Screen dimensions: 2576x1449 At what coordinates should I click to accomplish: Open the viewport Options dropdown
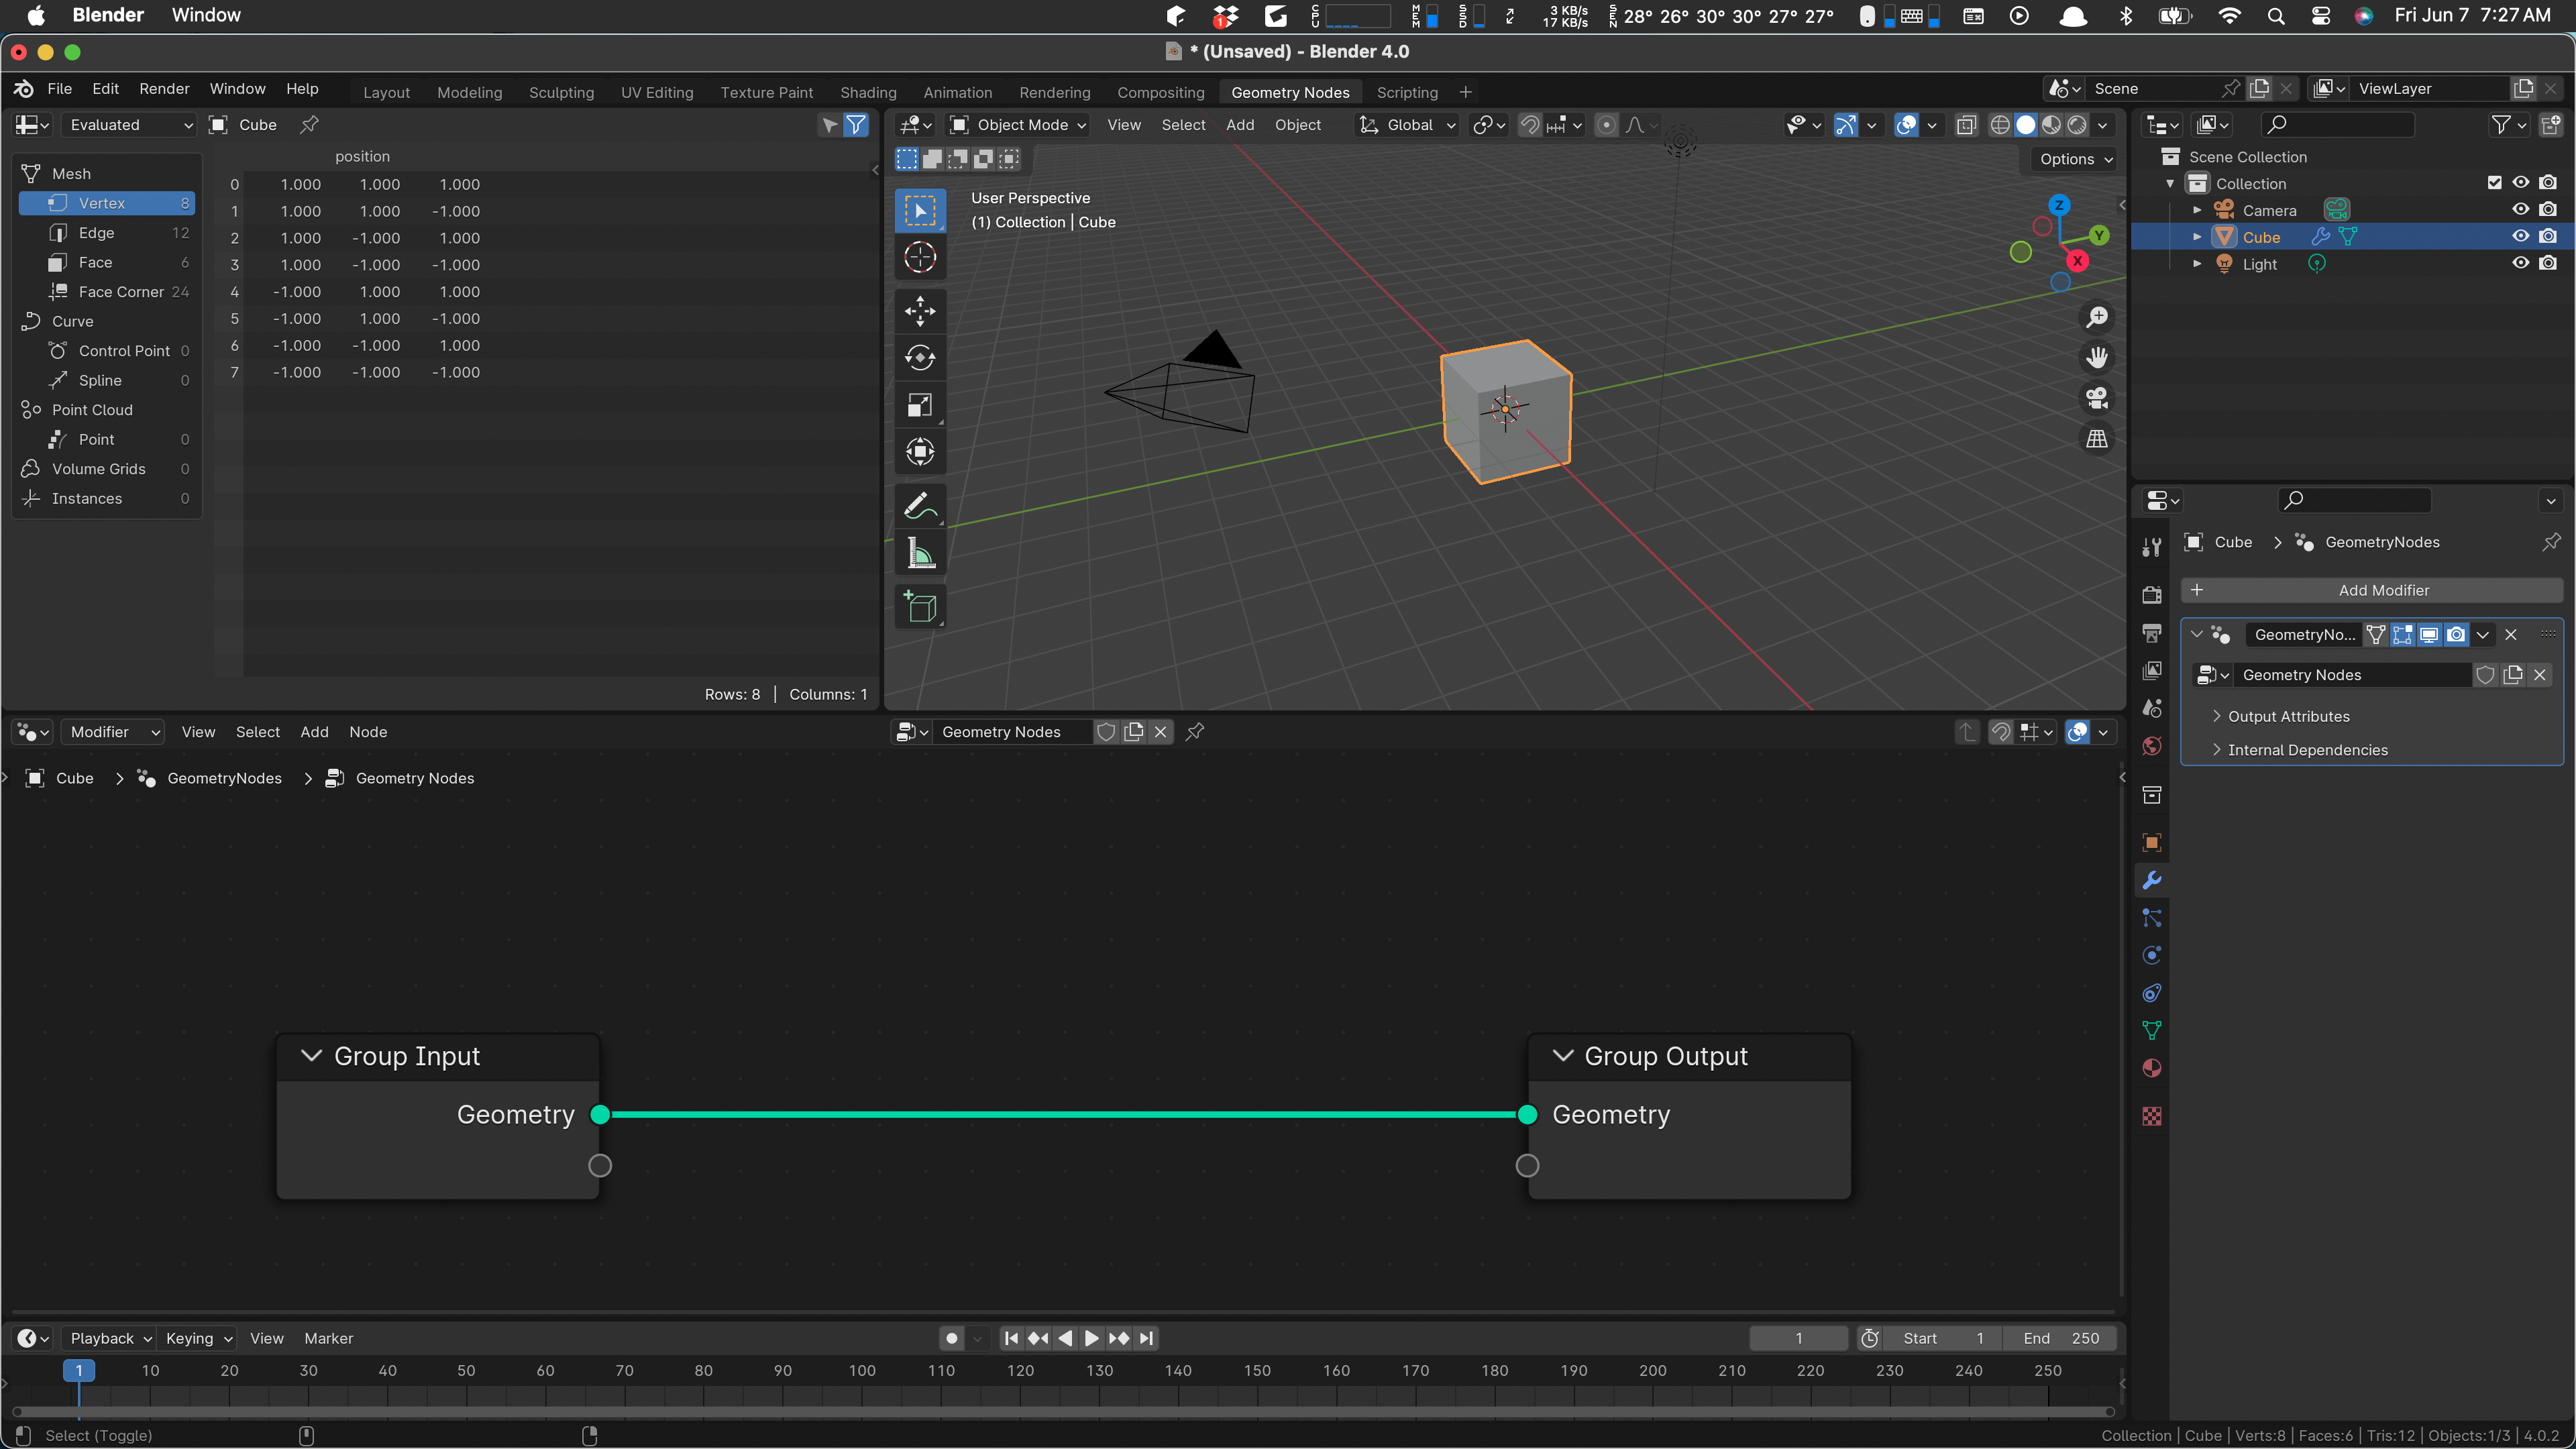pyautogui.click(x=2075, y=159)
